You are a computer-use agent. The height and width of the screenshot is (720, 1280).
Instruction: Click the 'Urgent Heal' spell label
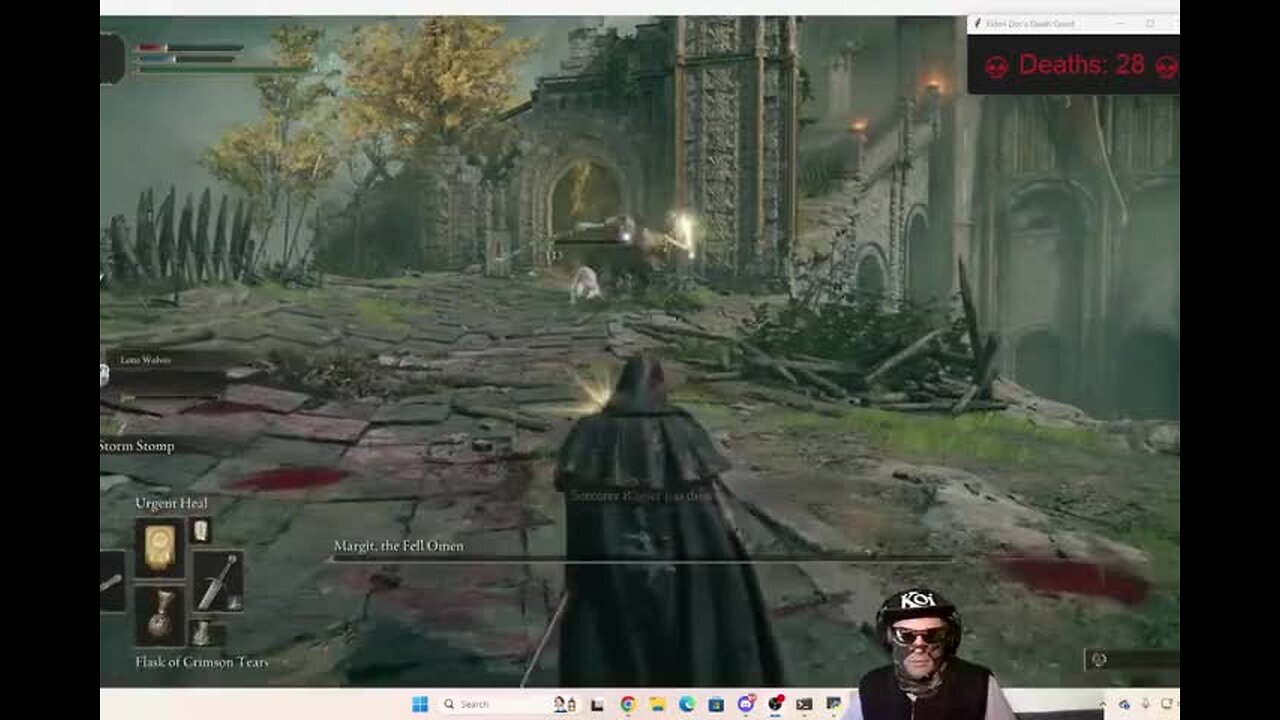[171, 503]
